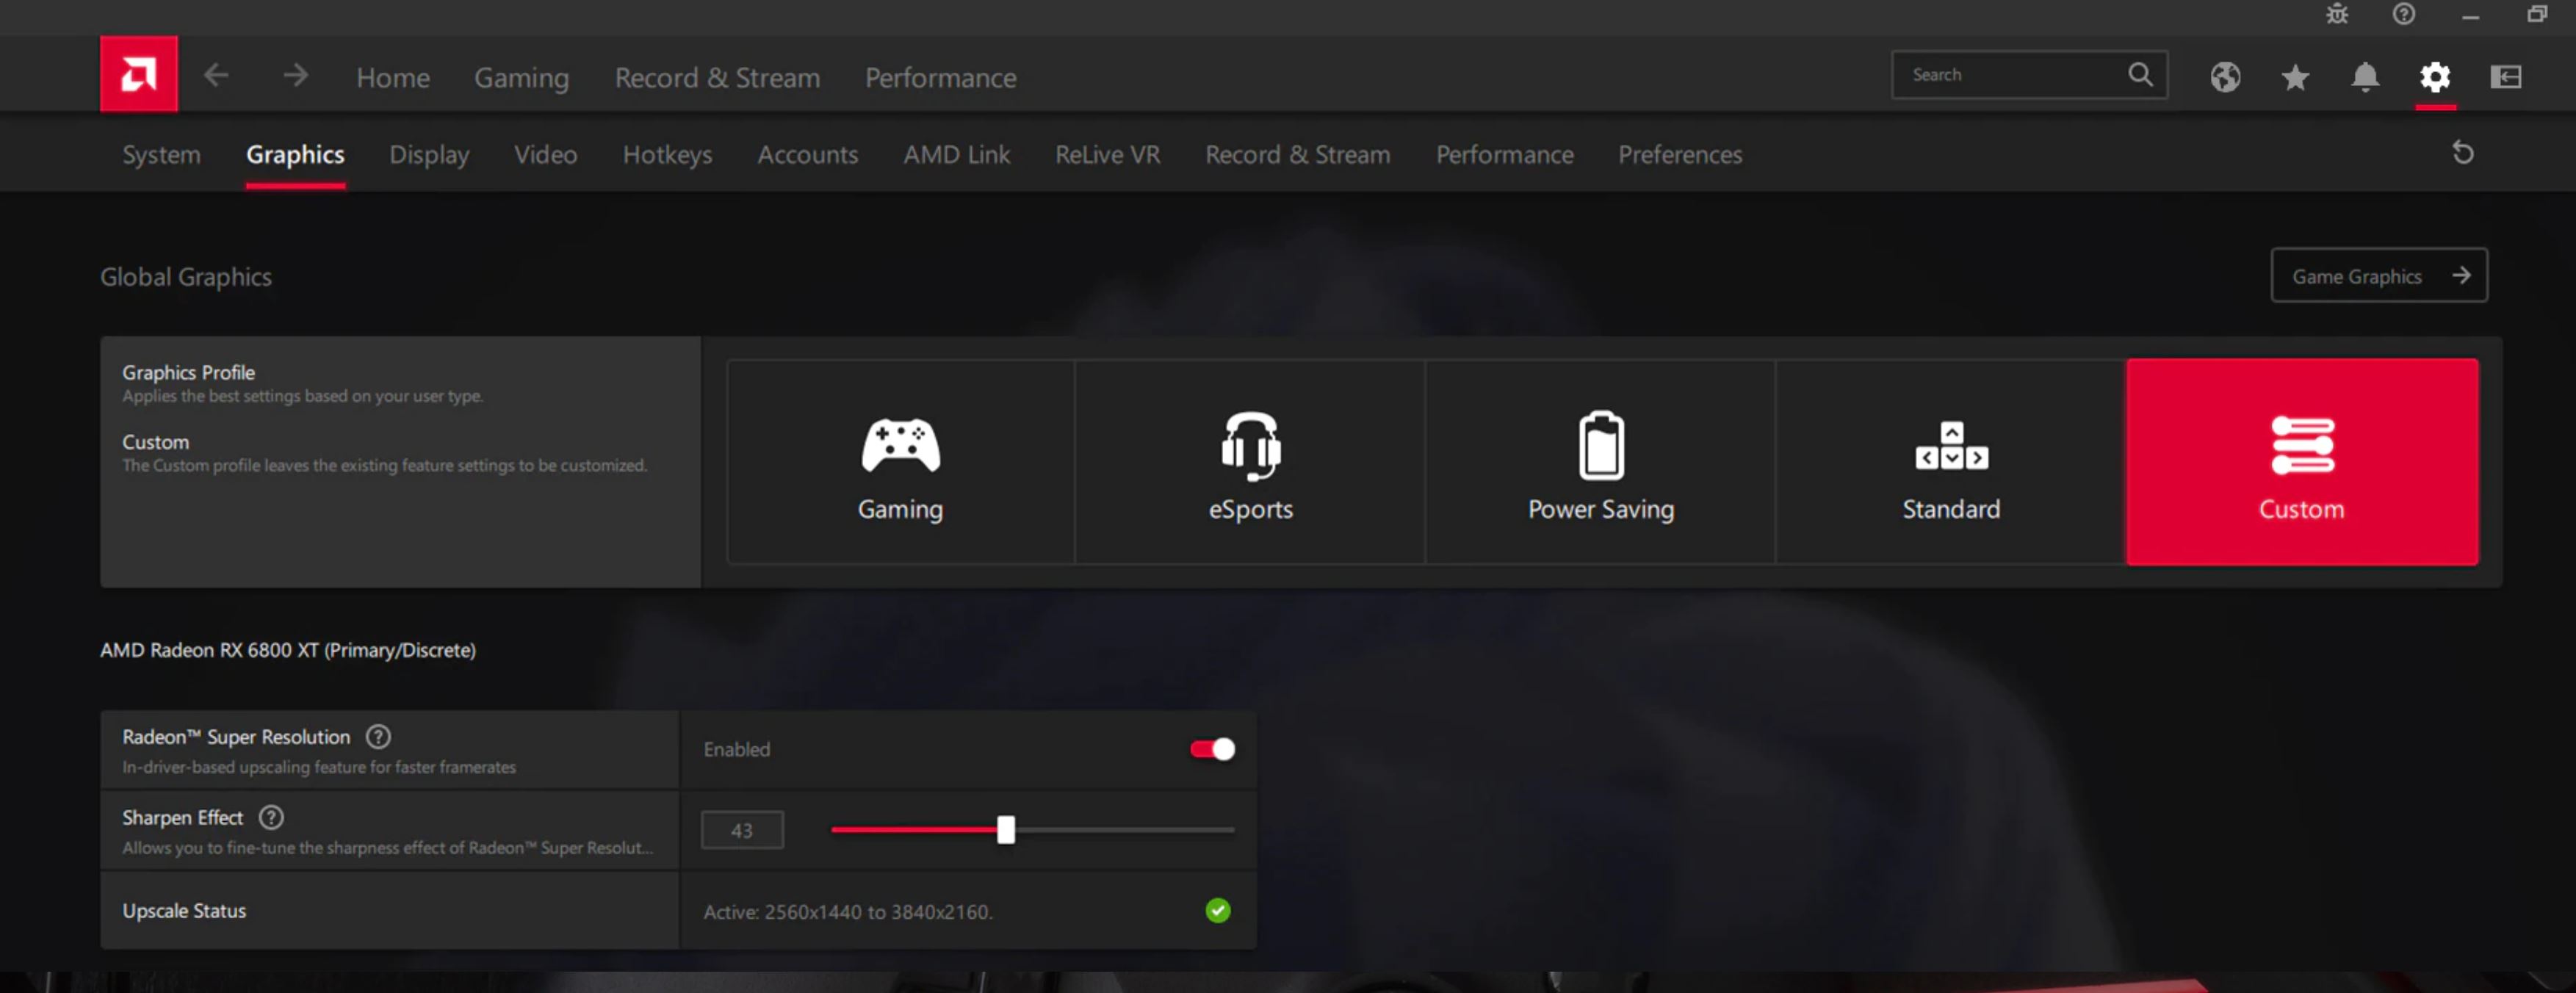Select the Gaming graphics profile
Image resolution: width=2576 pixels, height=993 pixels.
click(x=900, y=462)
